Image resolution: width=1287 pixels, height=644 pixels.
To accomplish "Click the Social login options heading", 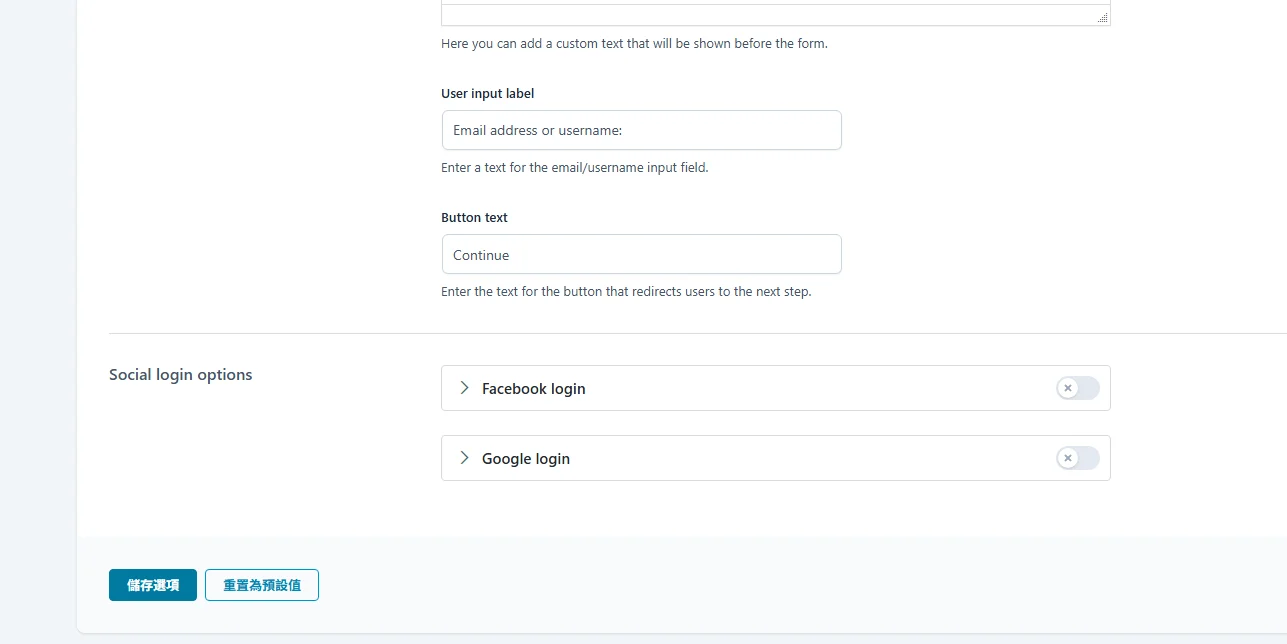I will [181, 375].
